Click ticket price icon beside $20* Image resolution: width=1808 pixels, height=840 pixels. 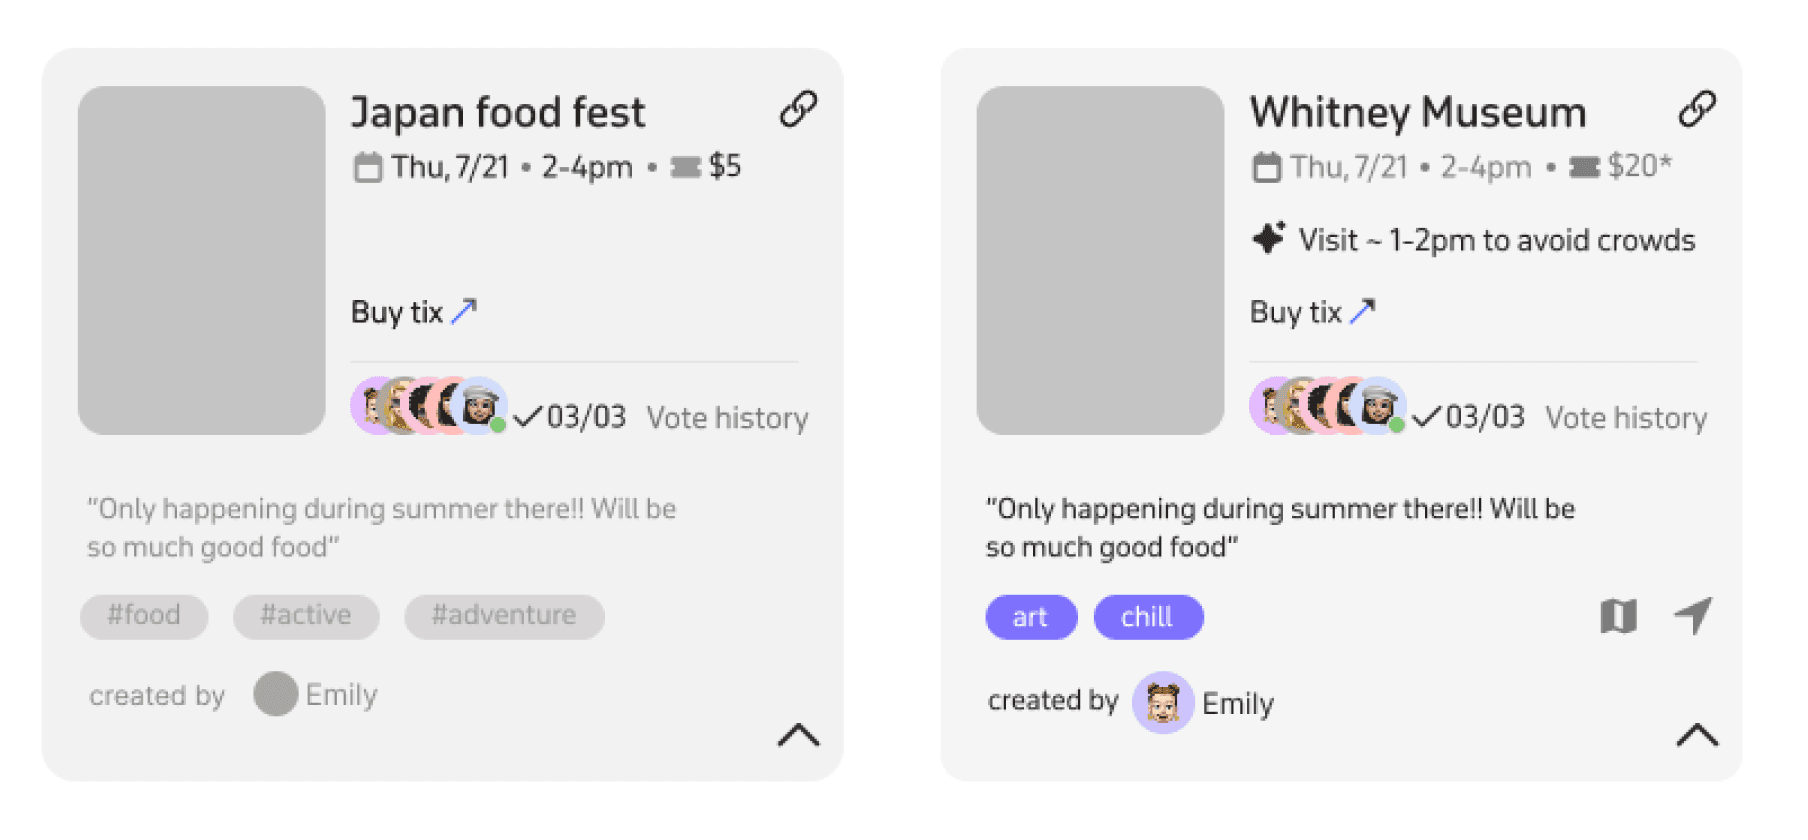(x=1584, y=167)
